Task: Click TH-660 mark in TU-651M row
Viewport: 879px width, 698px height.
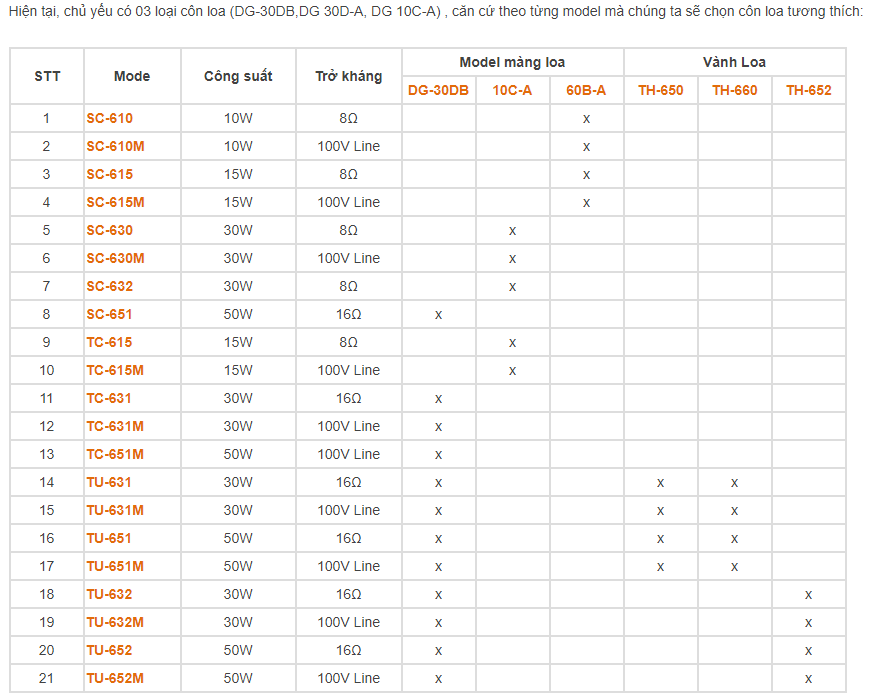Action: [x=734, y=567]
